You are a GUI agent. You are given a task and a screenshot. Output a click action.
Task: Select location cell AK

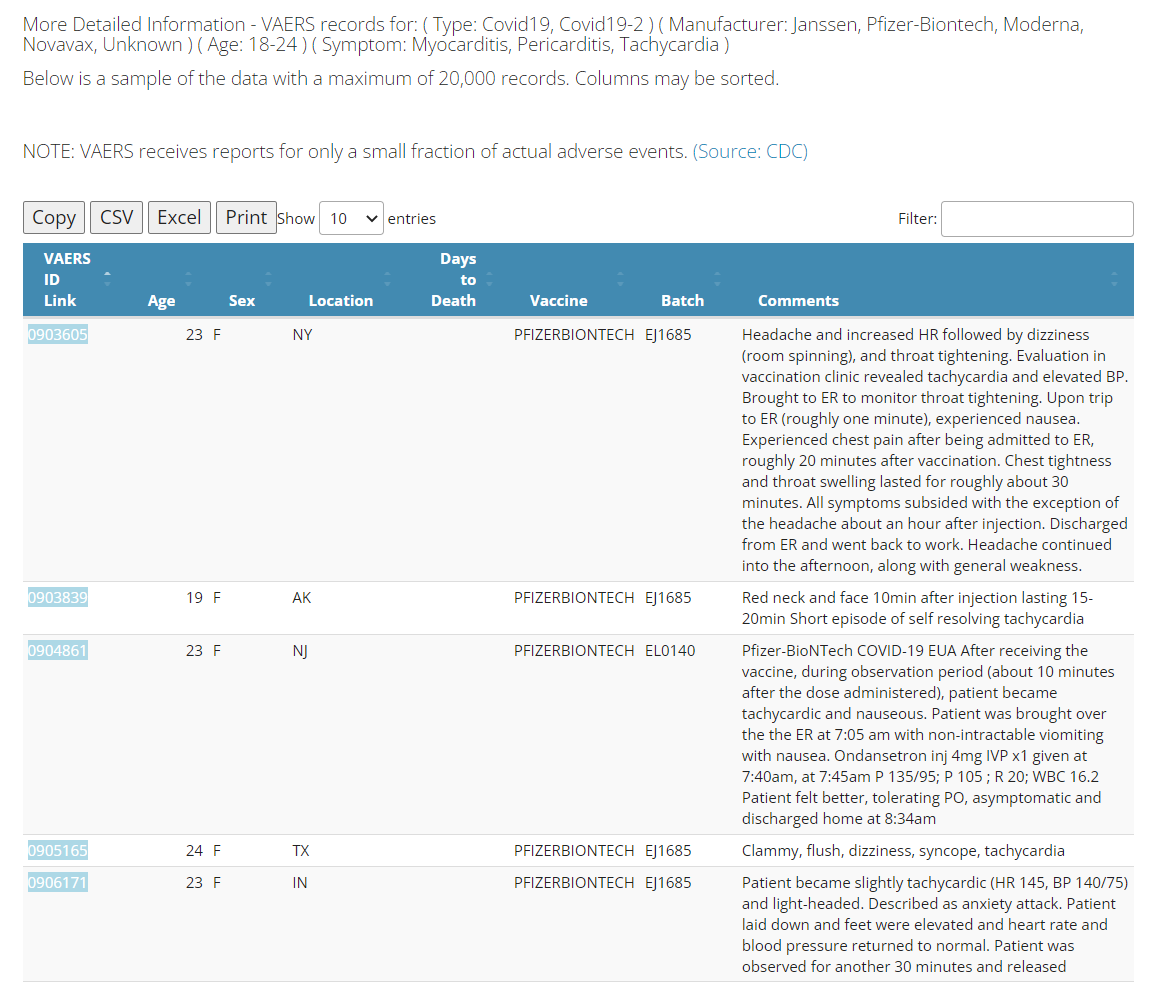coord(301,598)
